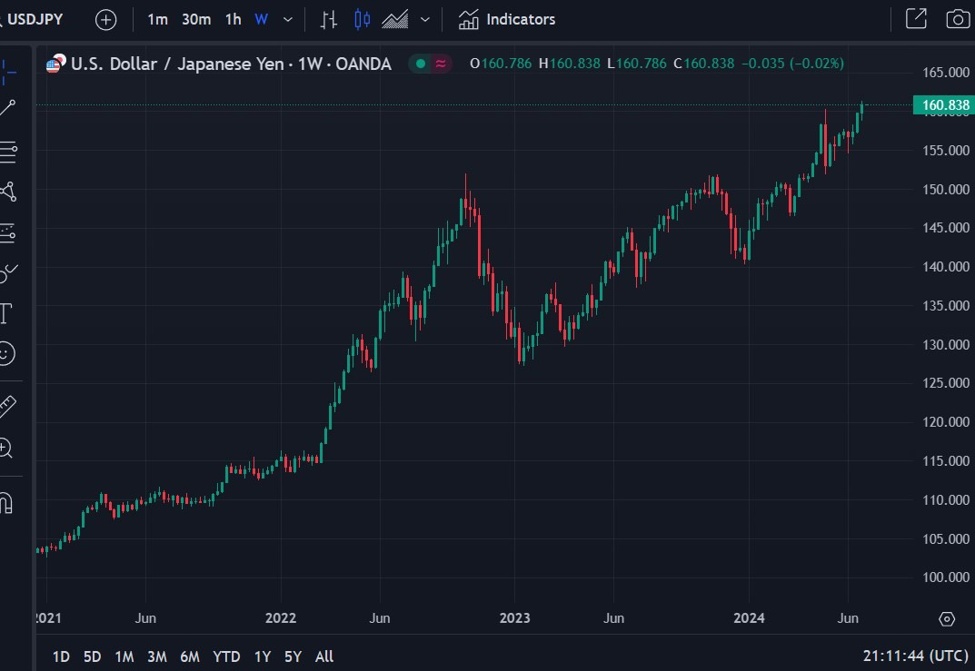The image size is (975, 671).
Task: Expand the chart style dropdown arrow
Action: pyautogui.click(x=425, y=20)
